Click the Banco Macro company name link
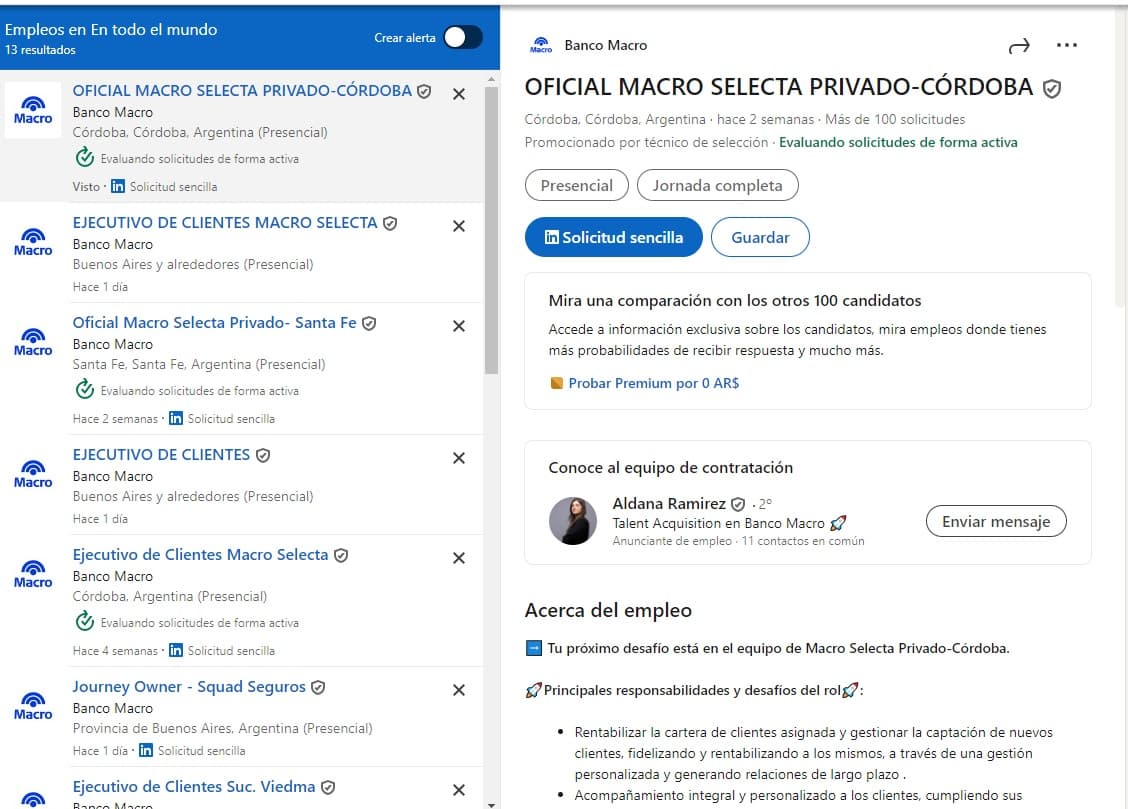Viewport: 1128px width, 809px height. 605,45
